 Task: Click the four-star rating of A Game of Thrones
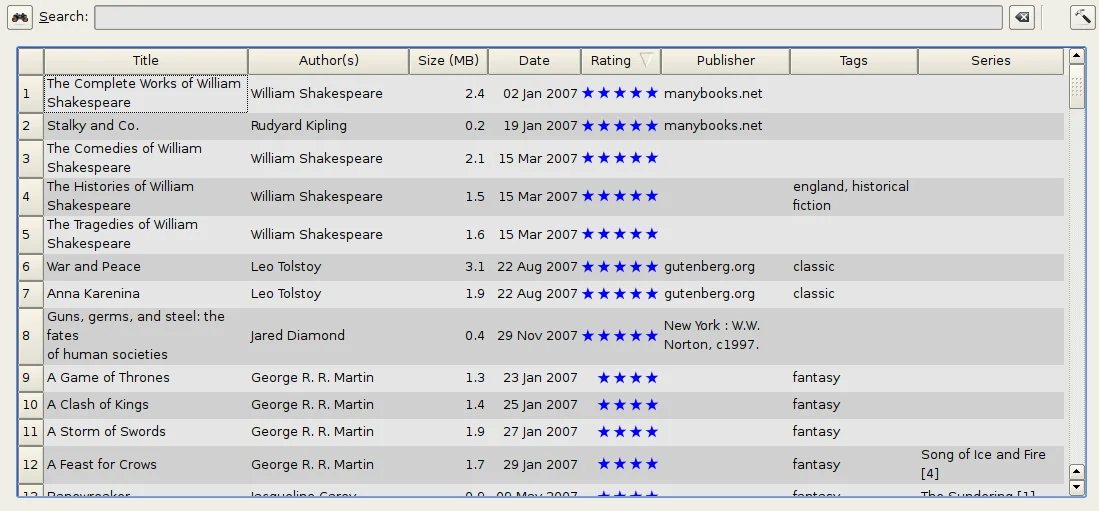pyautogui.click(x=628, y=378)
